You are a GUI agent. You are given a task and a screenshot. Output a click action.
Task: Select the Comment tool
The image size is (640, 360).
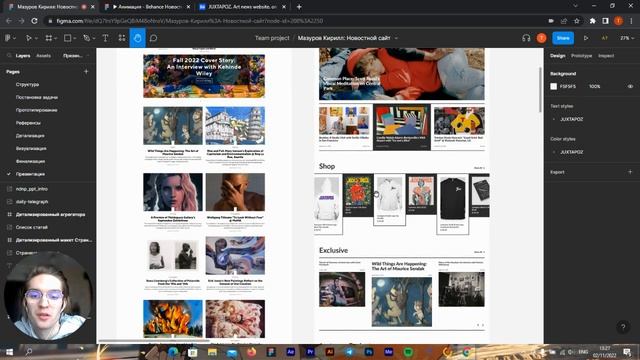point(153,38)
